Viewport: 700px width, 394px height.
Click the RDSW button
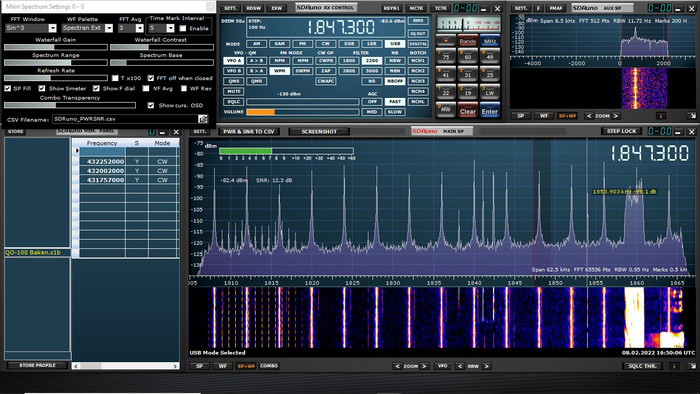[254, 8]
